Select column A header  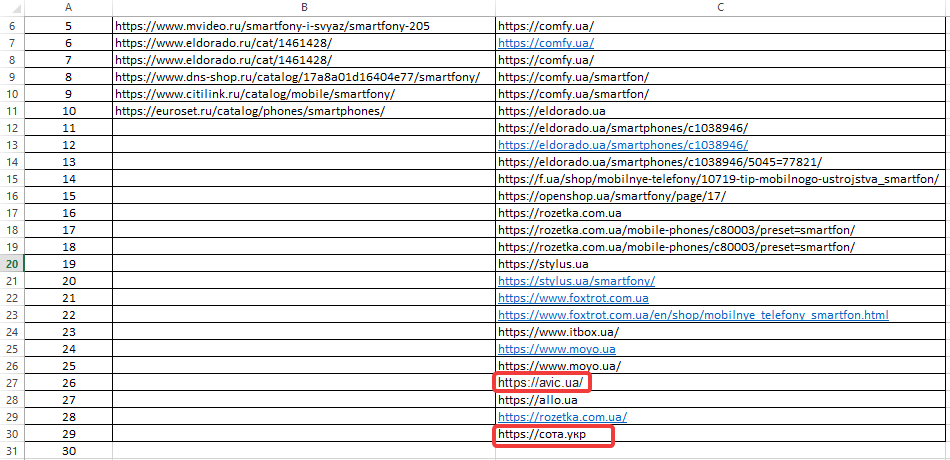[68, 7]
